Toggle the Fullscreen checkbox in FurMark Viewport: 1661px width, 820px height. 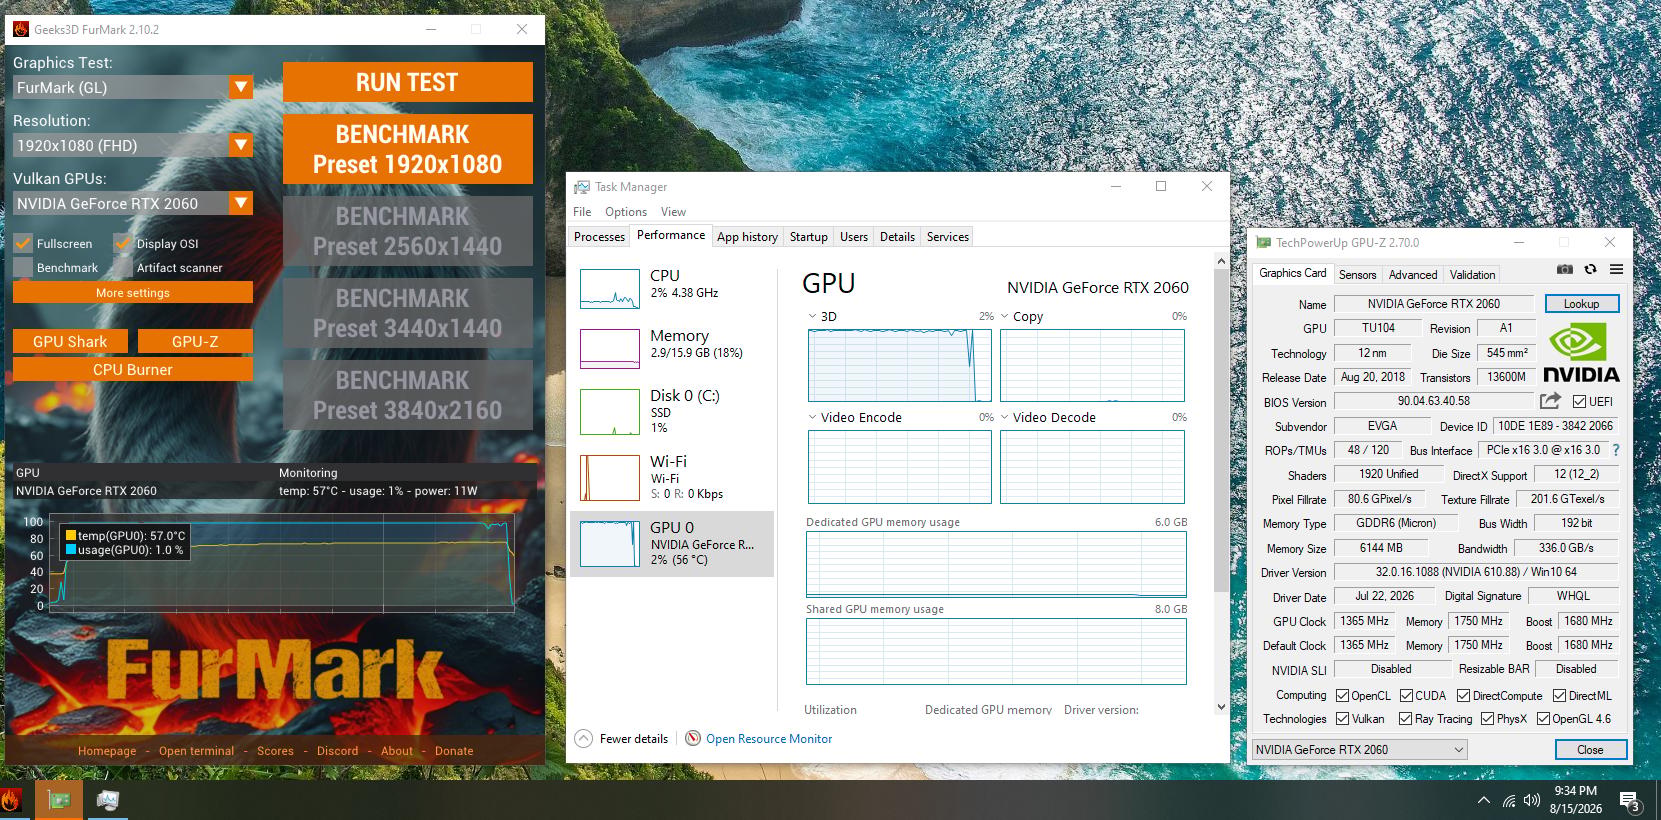point(23,243)
